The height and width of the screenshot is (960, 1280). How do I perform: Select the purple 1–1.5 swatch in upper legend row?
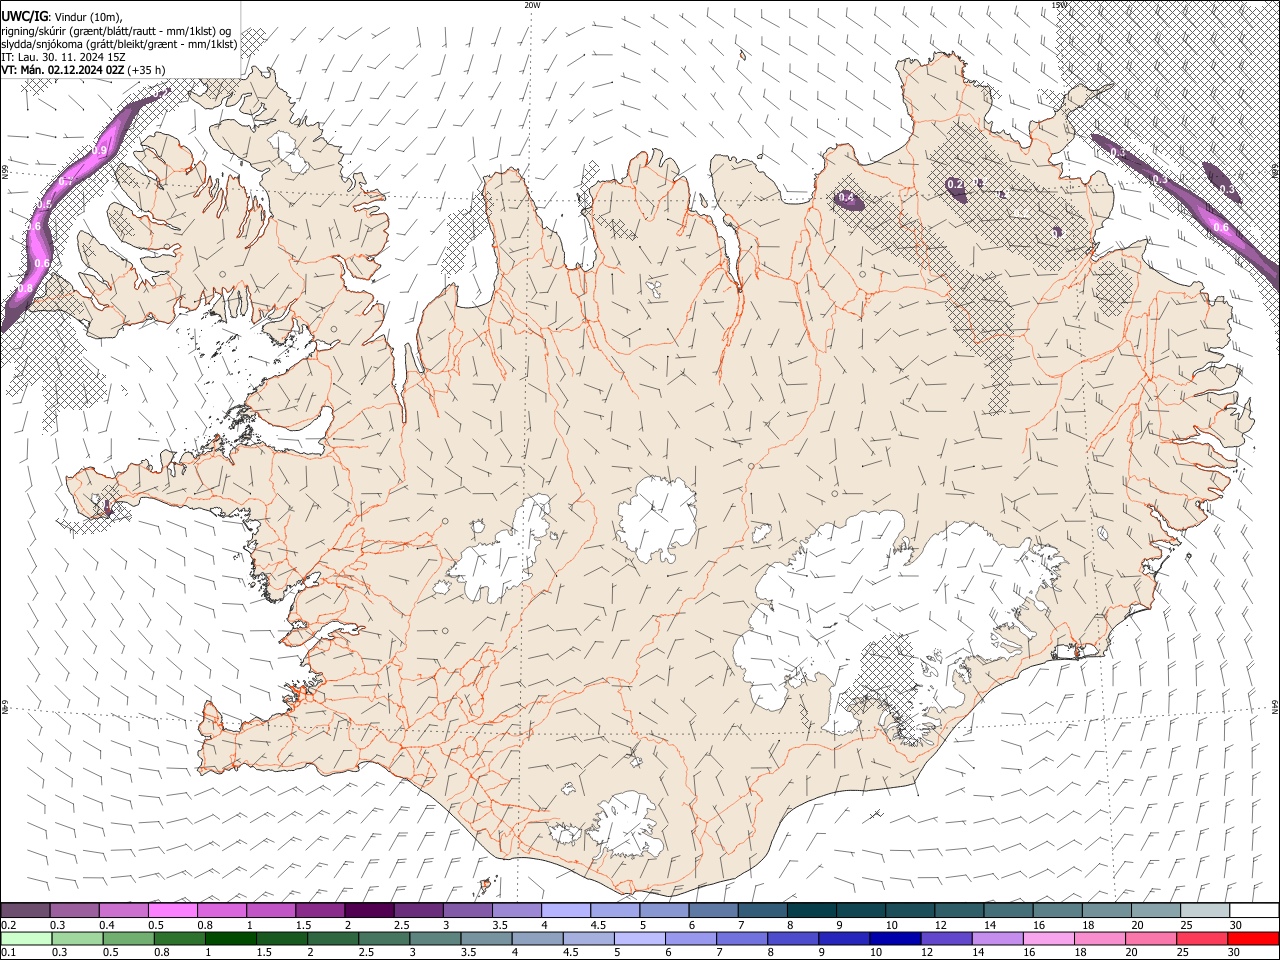[272, 911]
